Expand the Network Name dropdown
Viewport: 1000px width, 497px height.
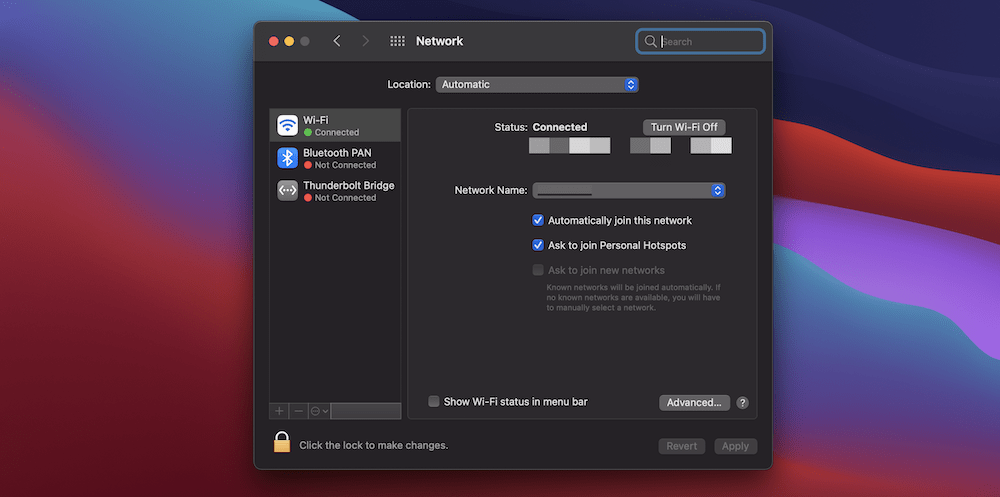pos(628,190)
